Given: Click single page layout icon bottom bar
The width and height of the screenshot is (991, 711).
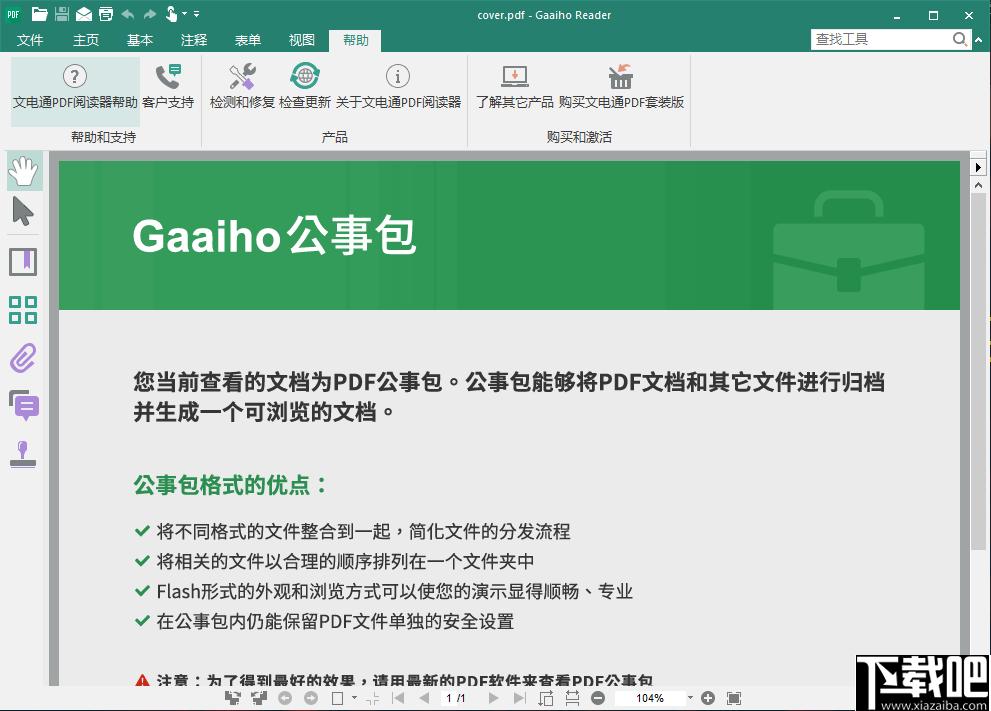Looking at the screenshot, I should pos(337,698).
